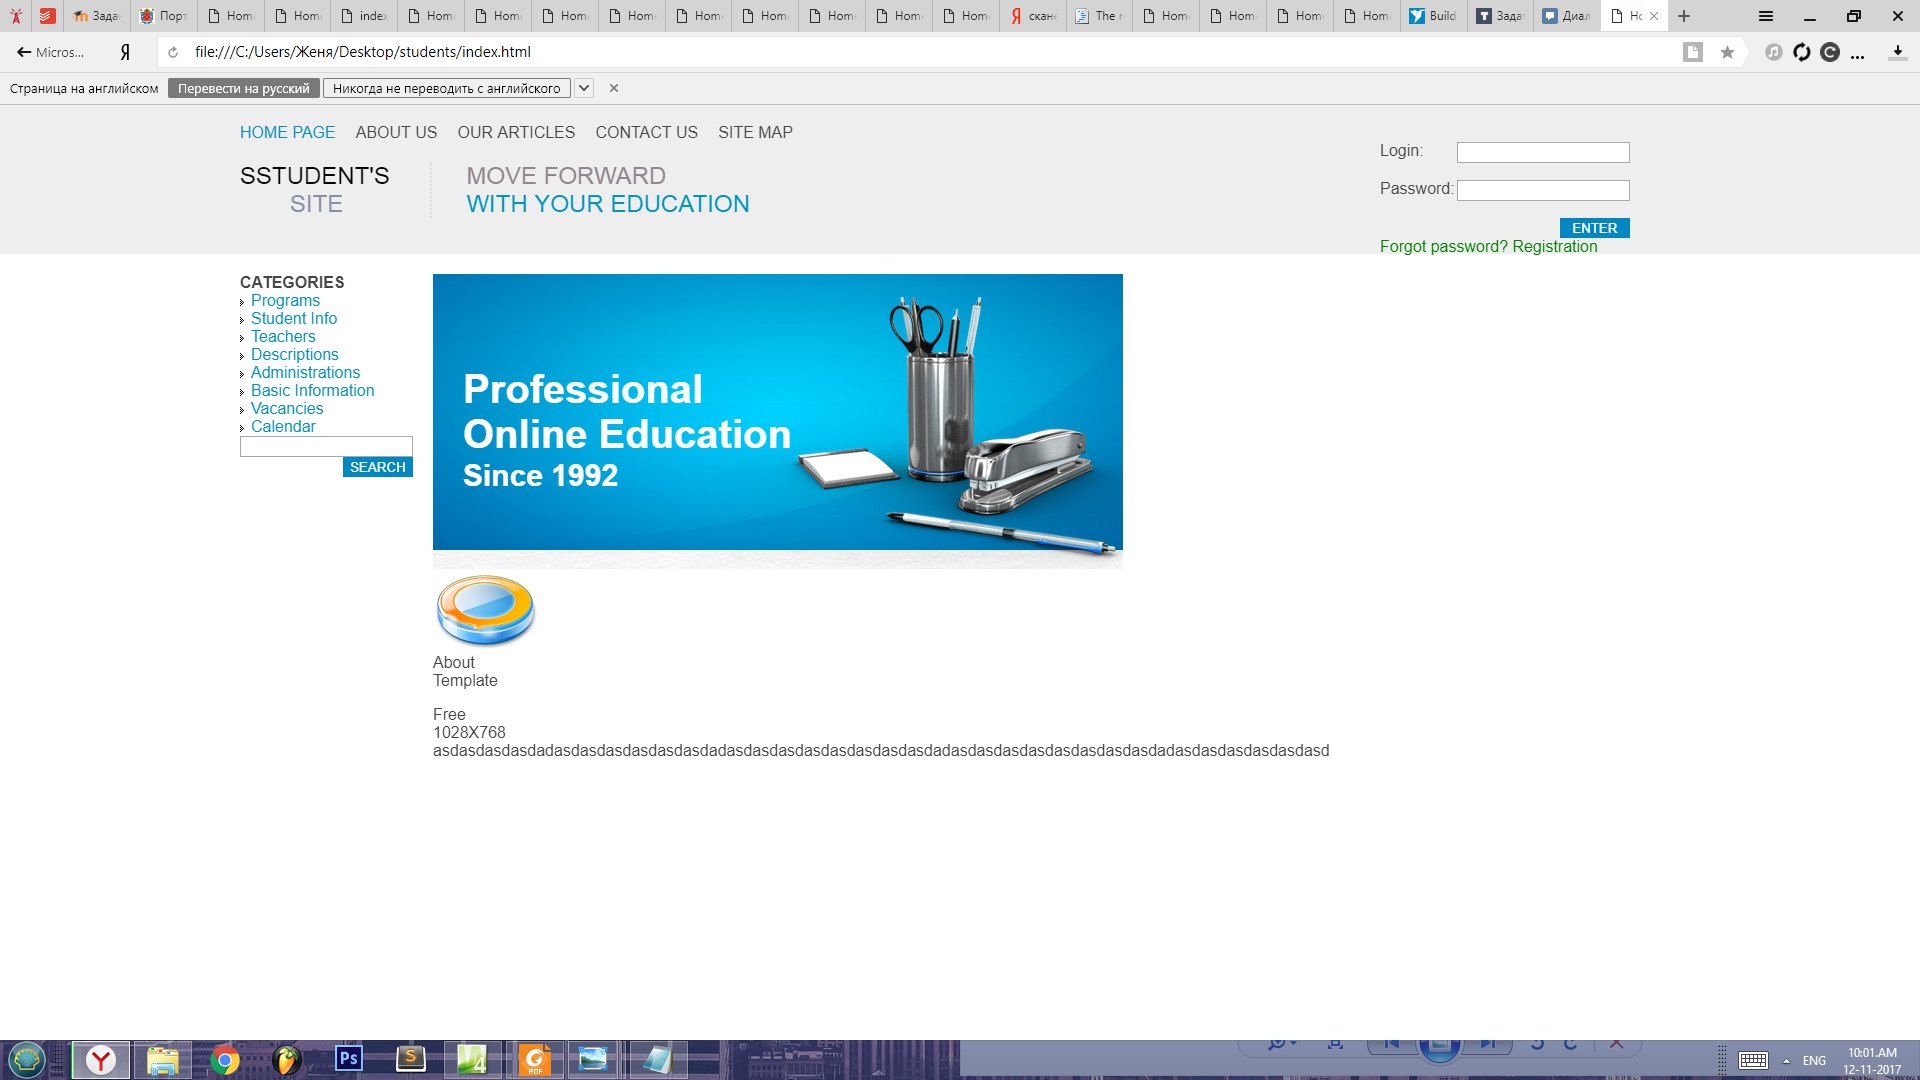This screenshot has width=1920, height=1080.
Task: Click Перевести на русский translate button
Action: 244,88
